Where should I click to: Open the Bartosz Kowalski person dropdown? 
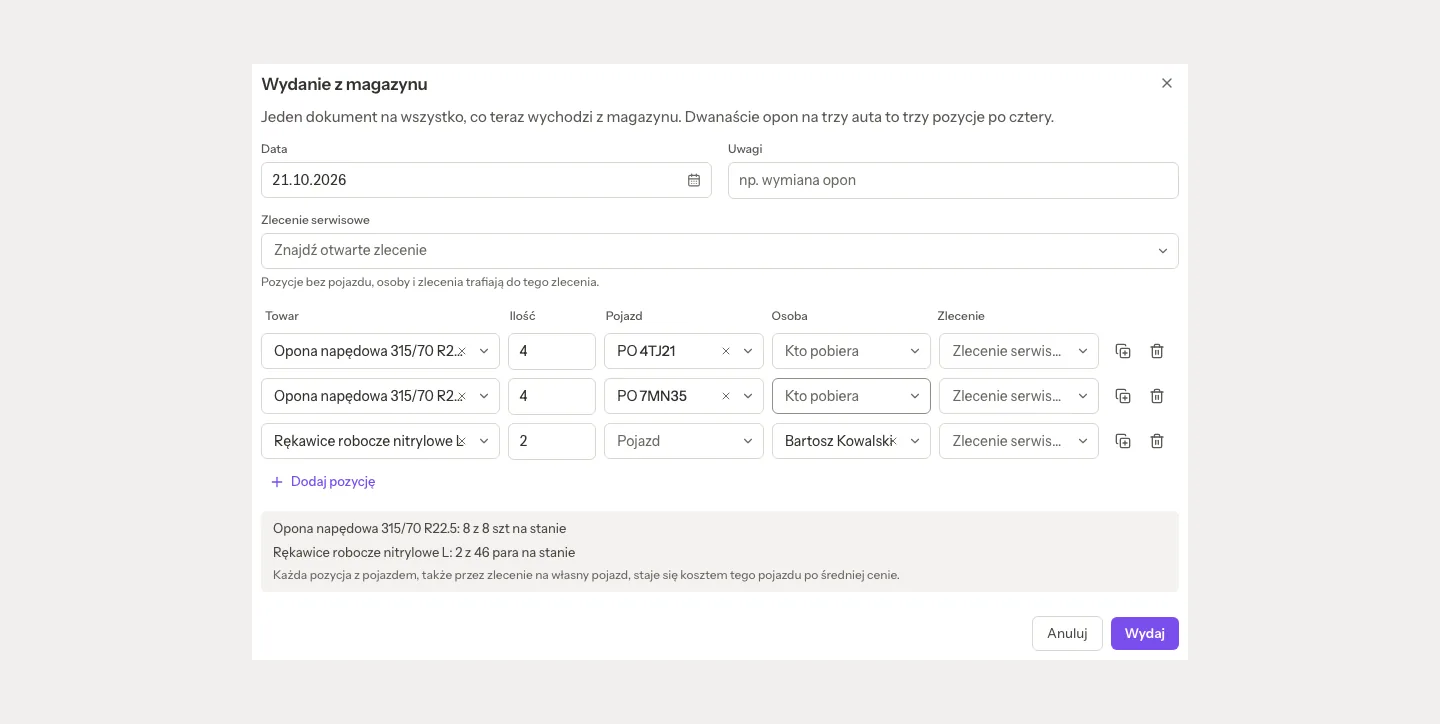[x=915, y=441]
